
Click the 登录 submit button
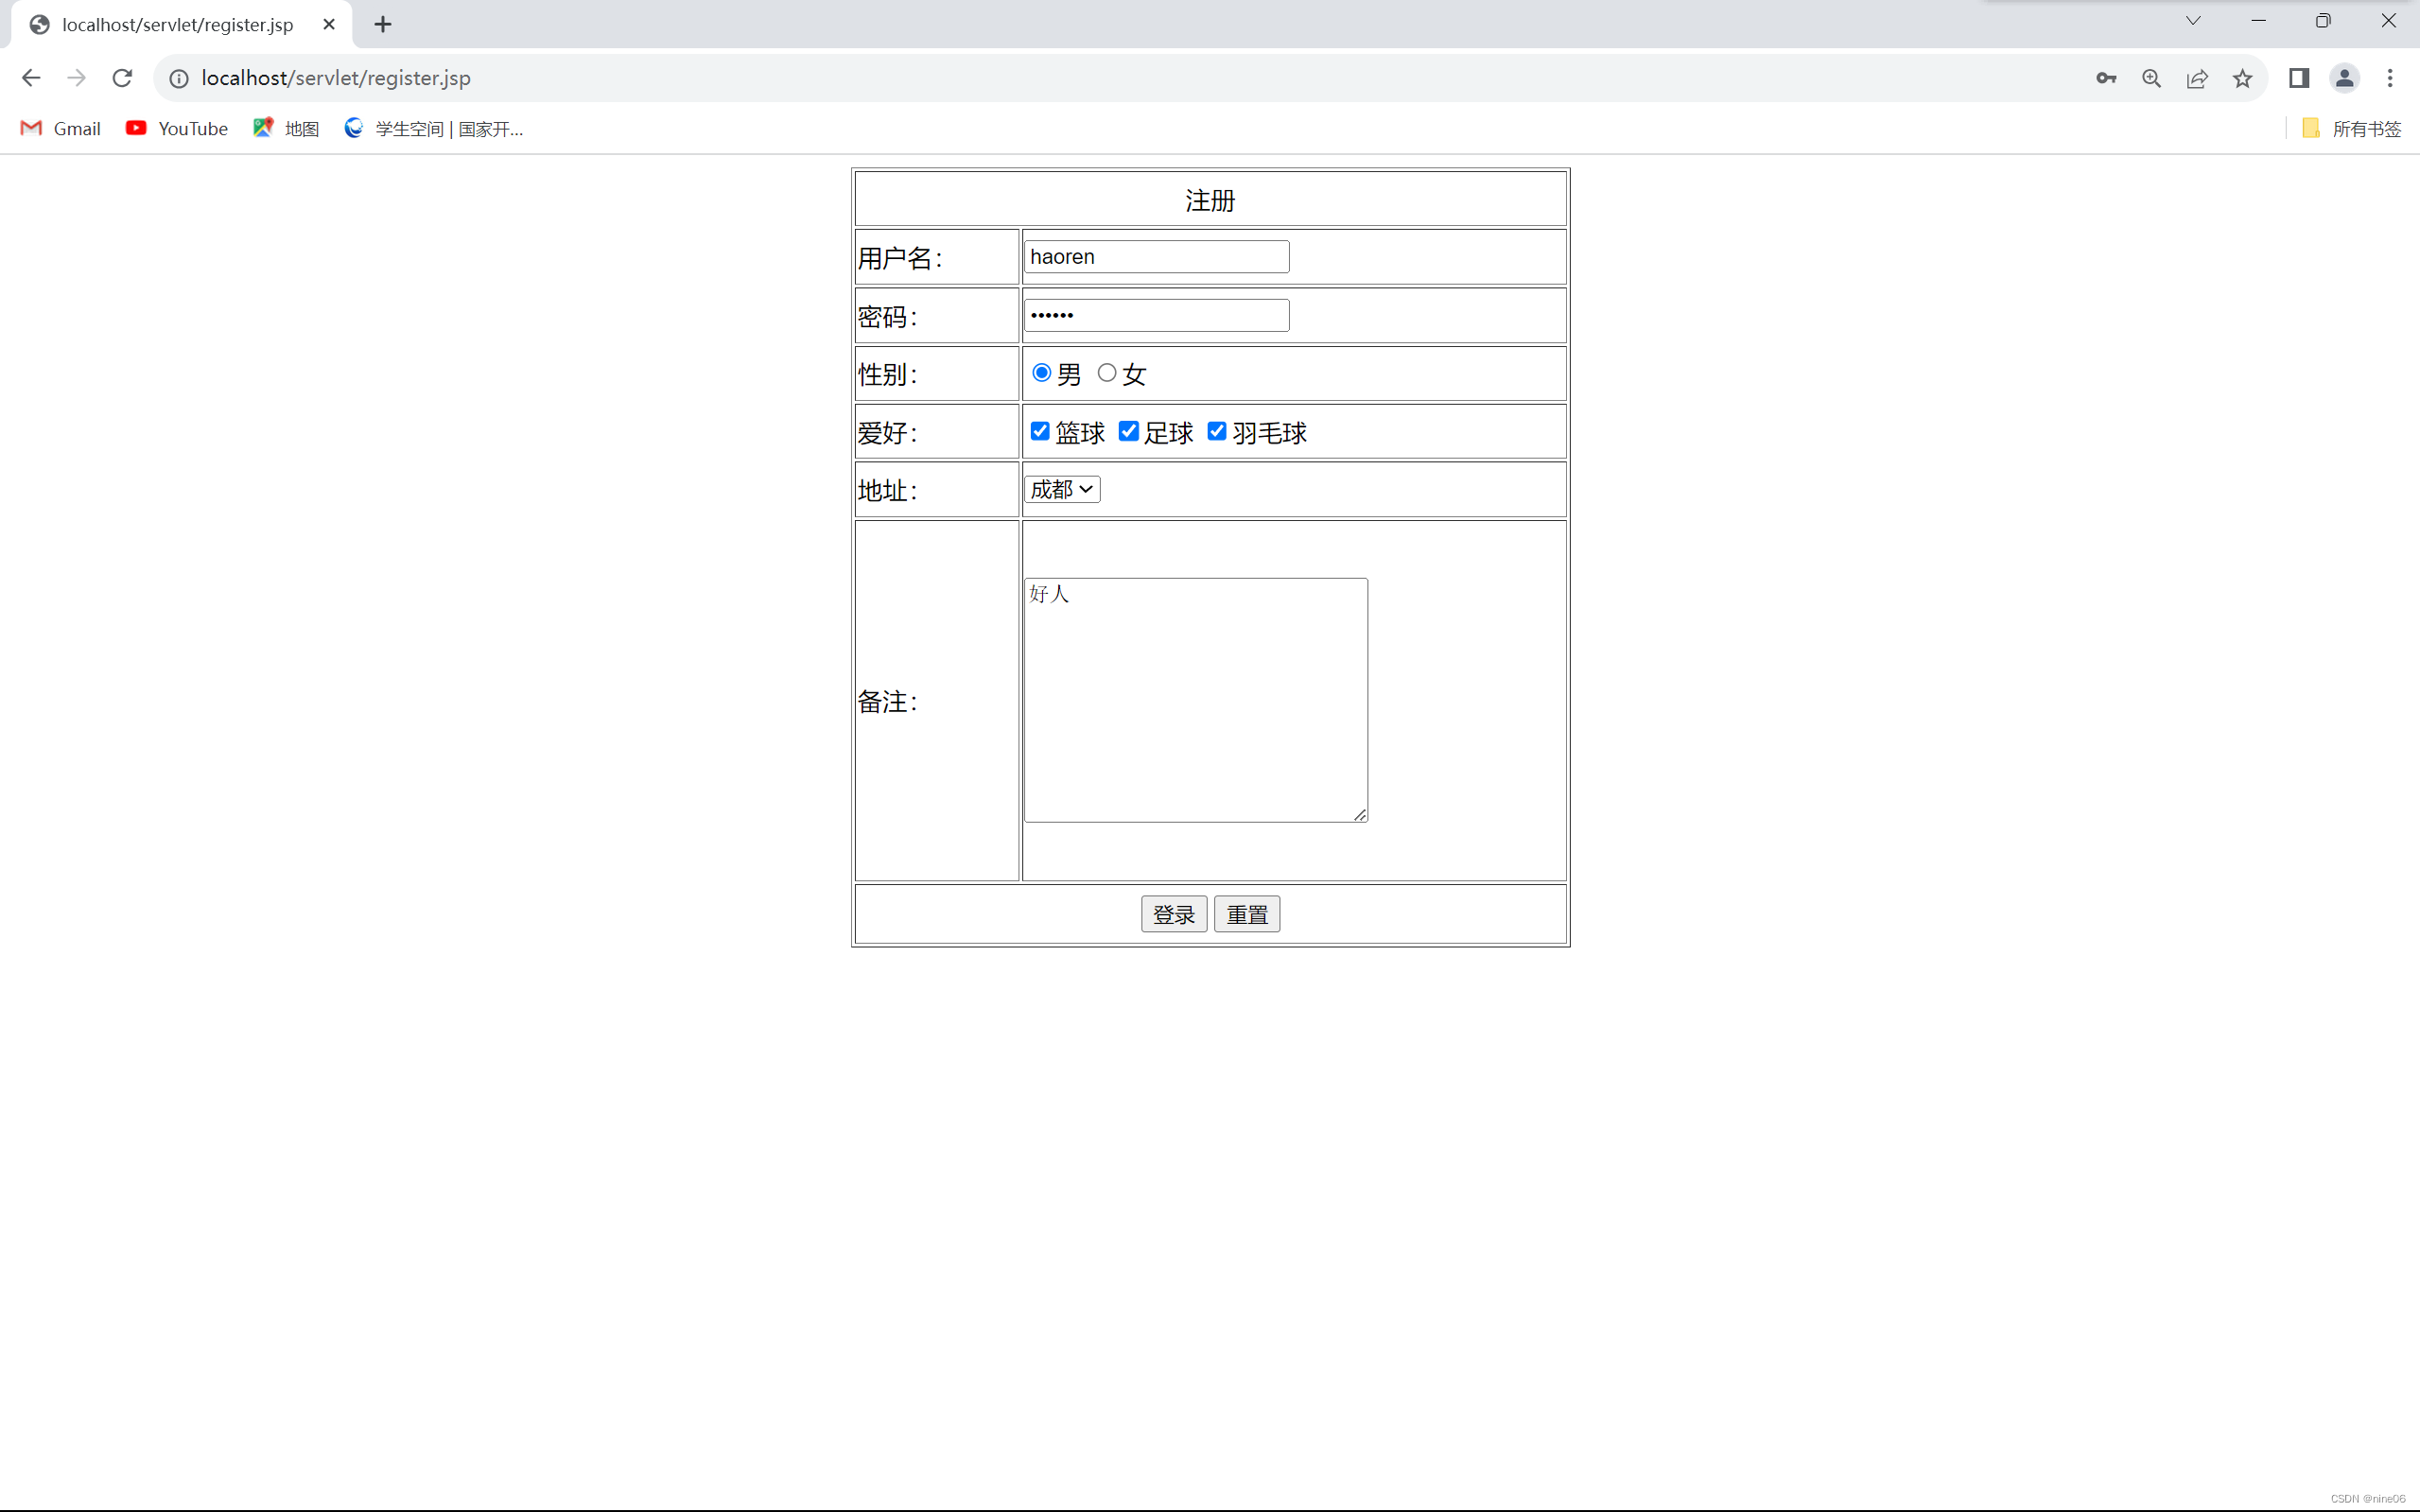(1173, 913)
